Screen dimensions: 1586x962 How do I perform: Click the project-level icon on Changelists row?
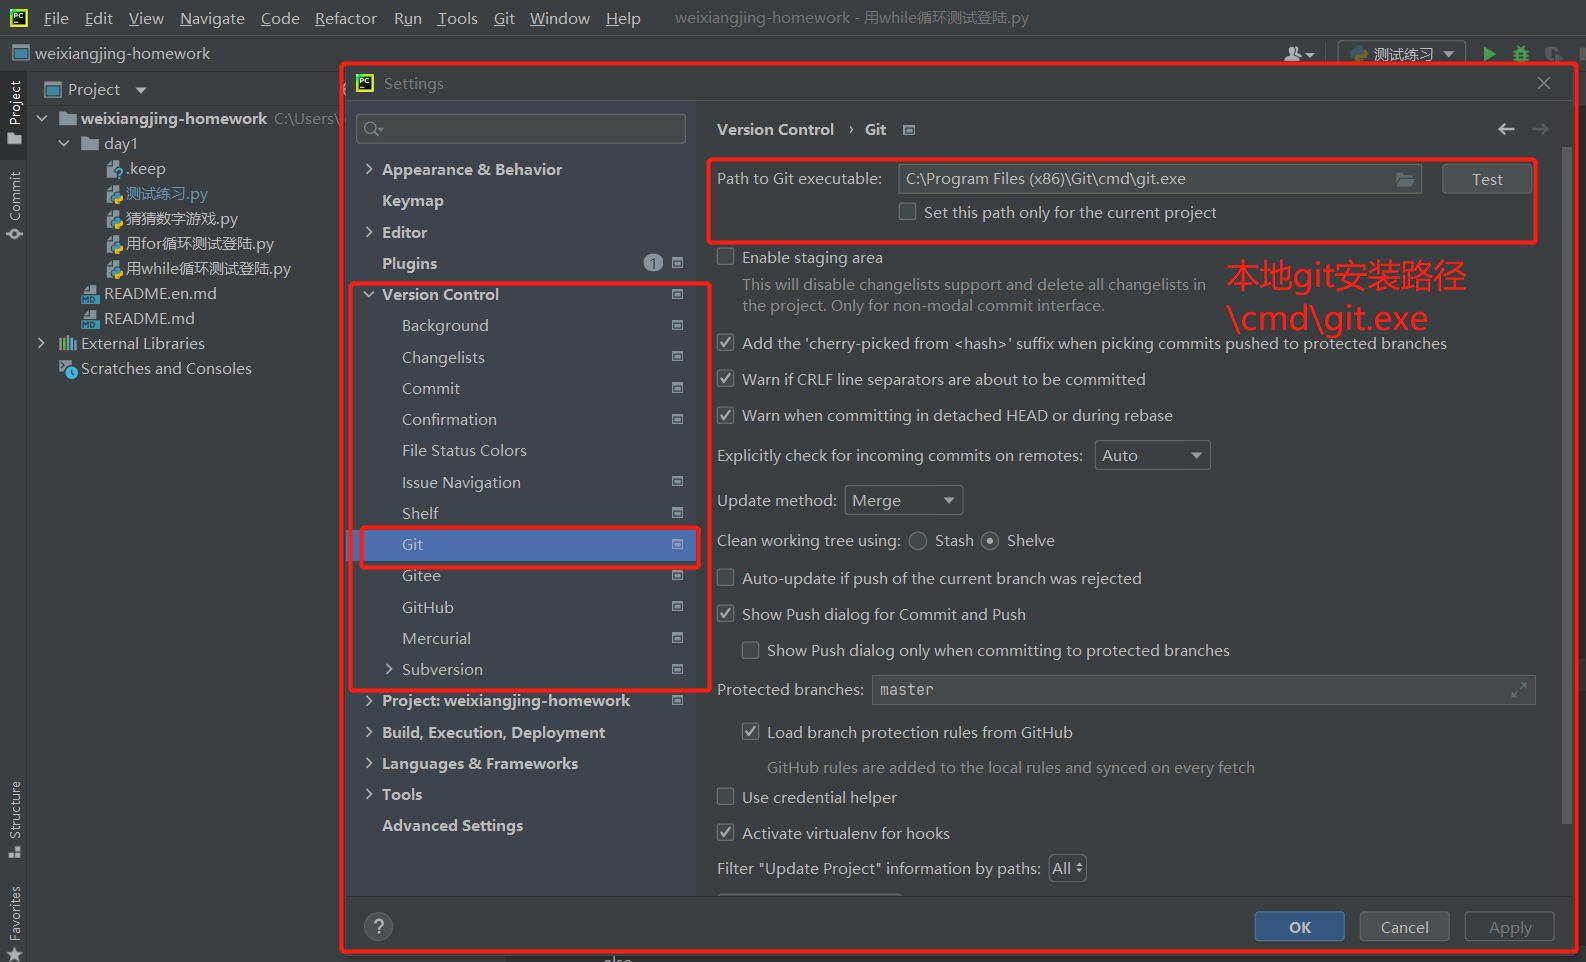677,357
